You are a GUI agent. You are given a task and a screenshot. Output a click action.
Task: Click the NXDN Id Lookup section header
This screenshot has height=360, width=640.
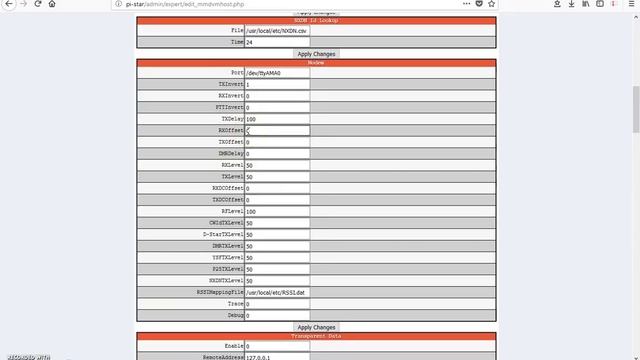316,20
